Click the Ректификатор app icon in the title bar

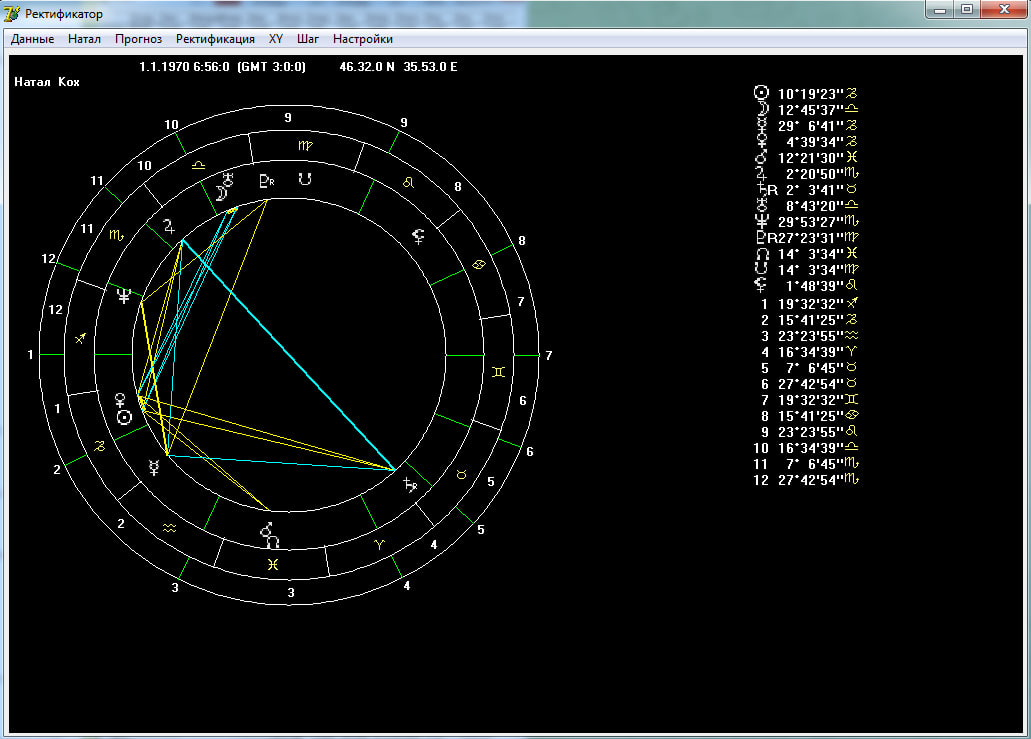pos(13,14)
